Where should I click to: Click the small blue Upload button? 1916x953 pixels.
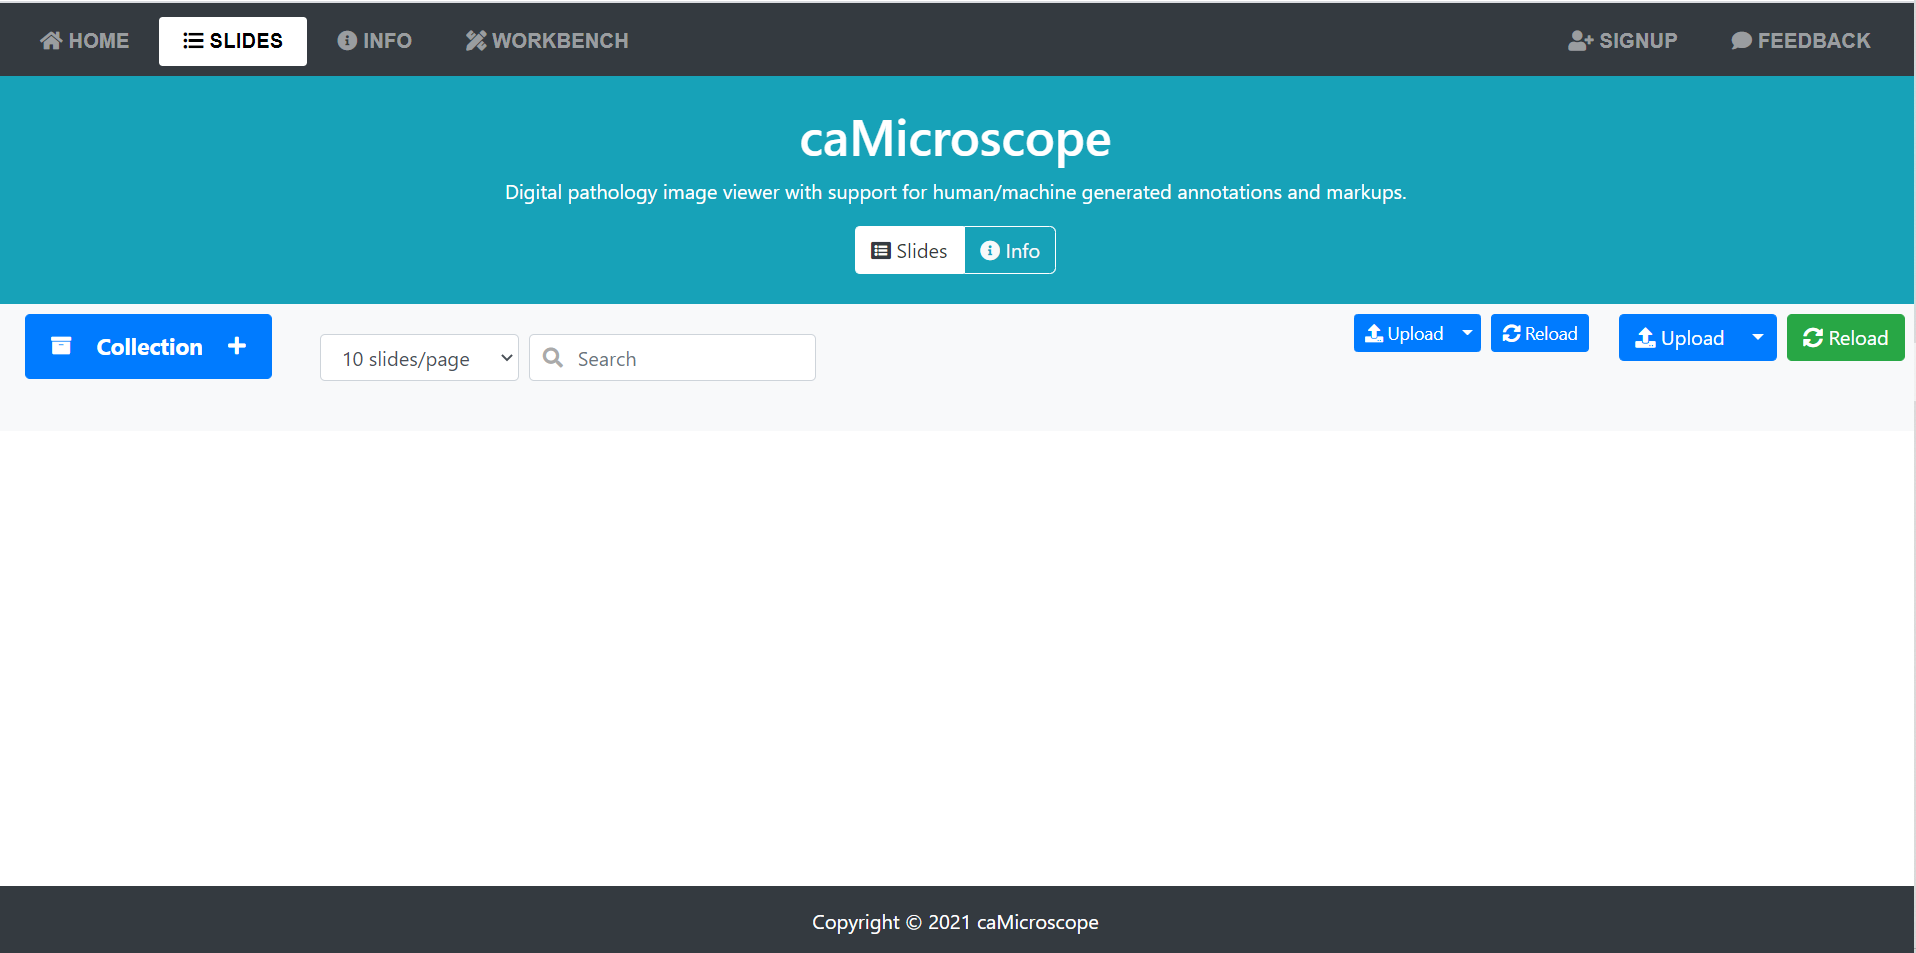pos(1404,333)
